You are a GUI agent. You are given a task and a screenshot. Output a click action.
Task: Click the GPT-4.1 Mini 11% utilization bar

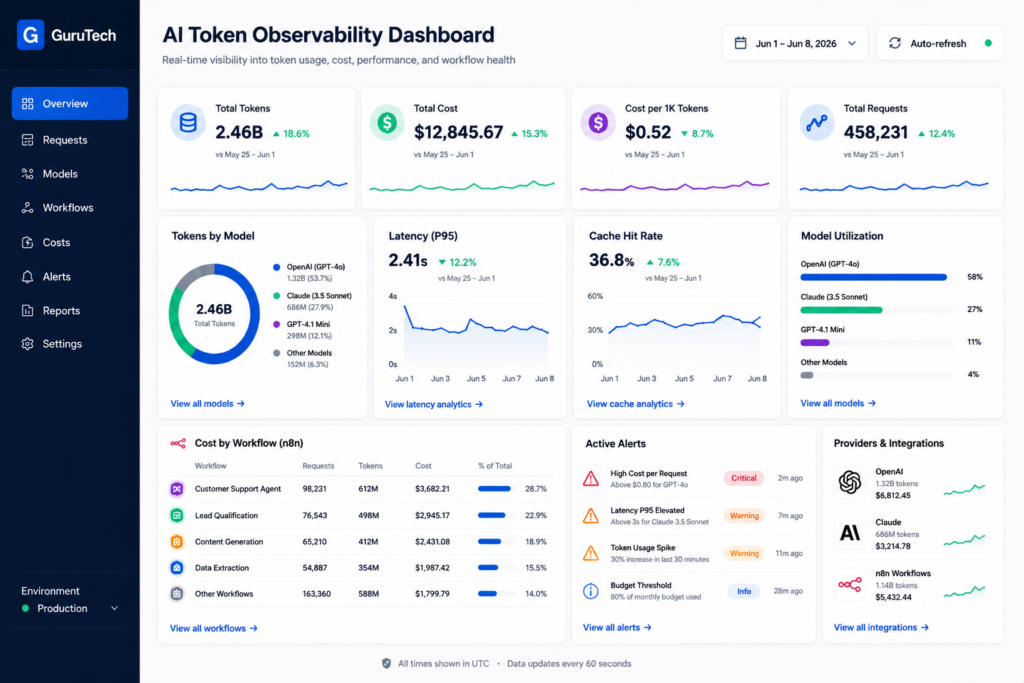(x=815, y=342)
